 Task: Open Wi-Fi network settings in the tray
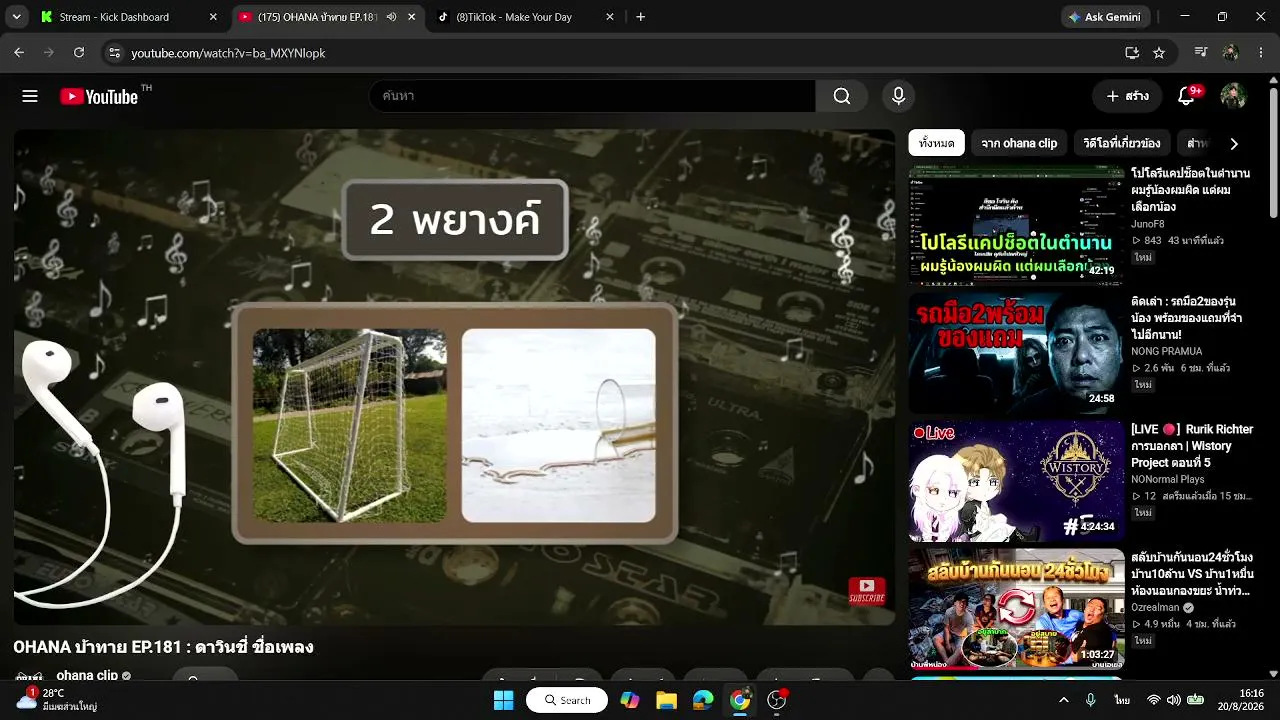pyautogui.click(x=1154, y=700)
